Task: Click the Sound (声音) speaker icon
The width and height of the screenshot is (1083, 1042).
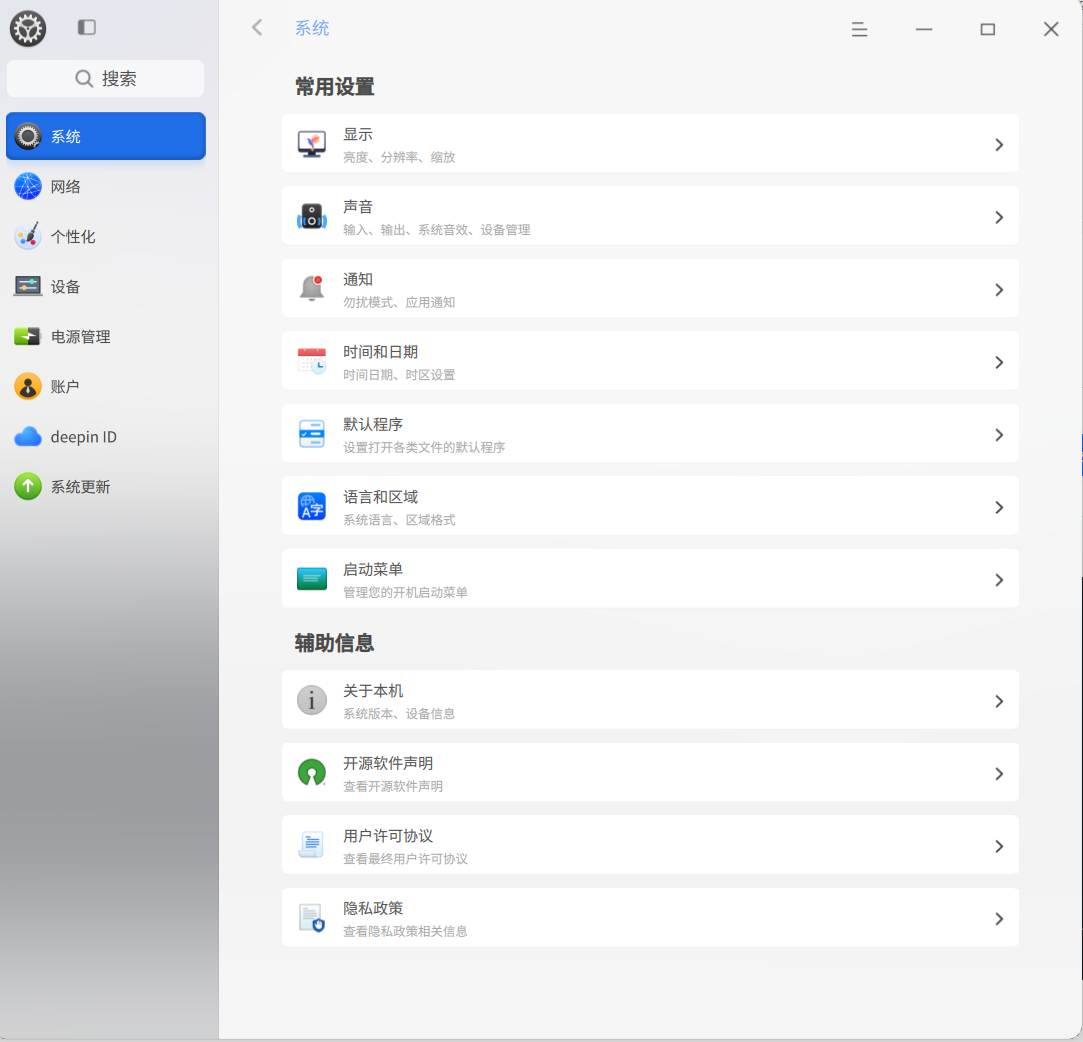Action: [x=312, y=216]
